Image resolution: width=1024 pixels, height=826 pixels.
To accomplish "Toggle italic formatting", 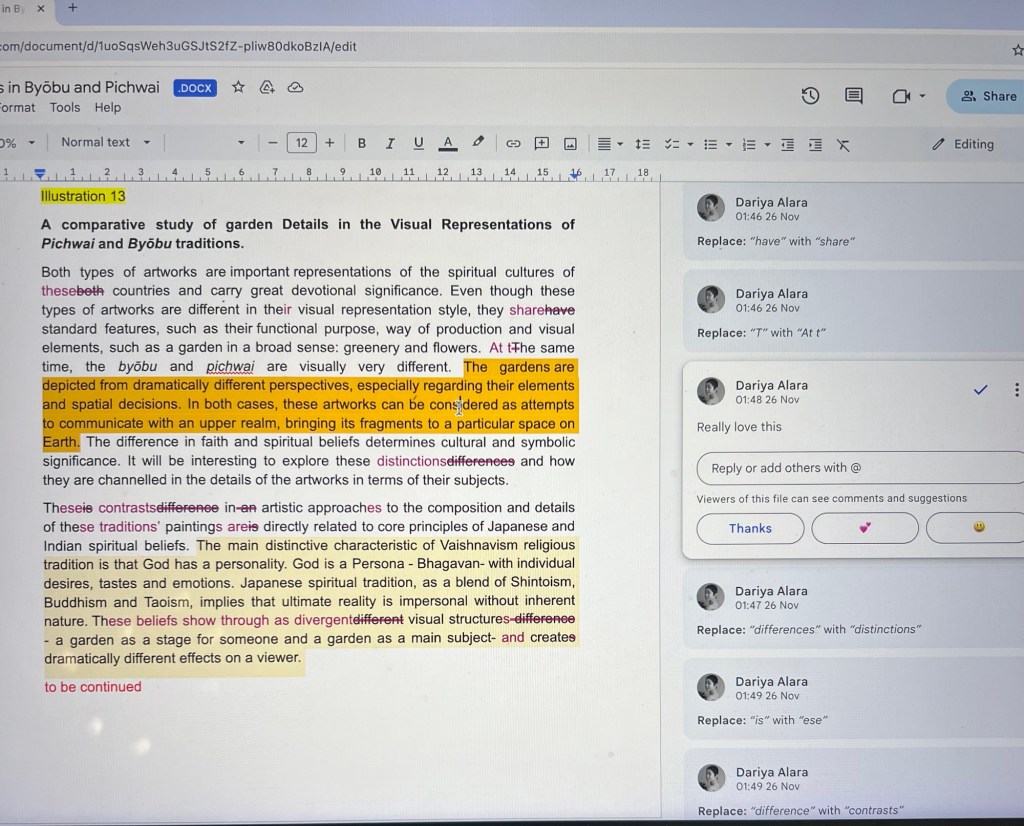I will (x=390, y=143).
